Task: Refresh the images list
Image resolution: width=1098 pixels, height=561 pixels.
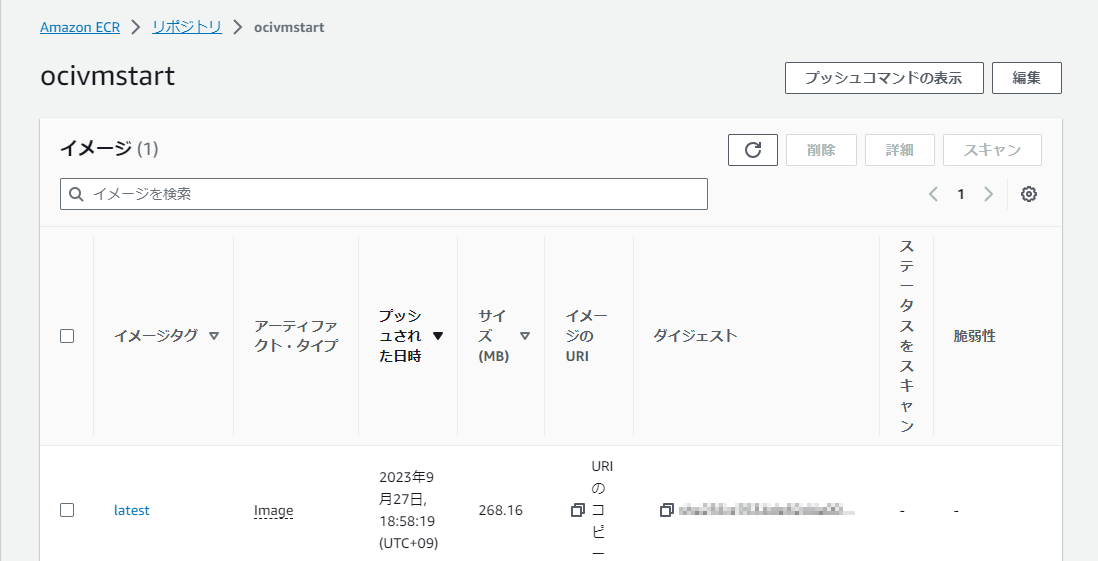Action: [753, 150]
